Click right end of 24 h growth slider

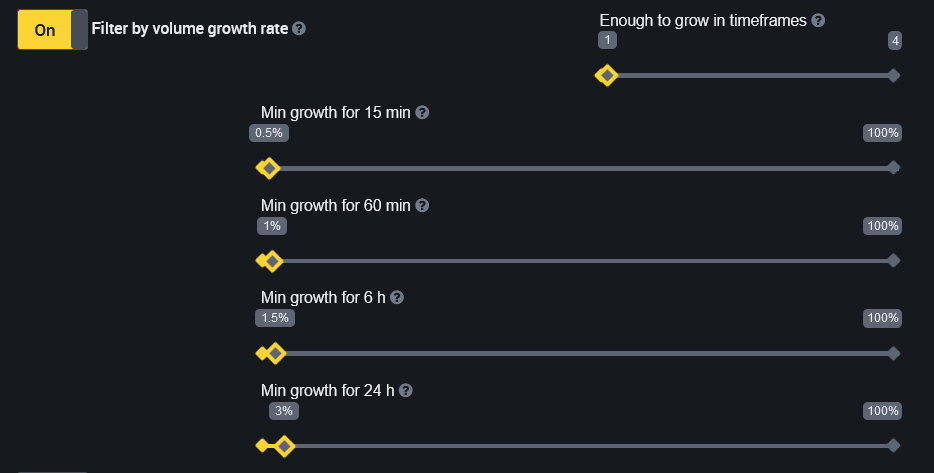(x=894, y=446)
